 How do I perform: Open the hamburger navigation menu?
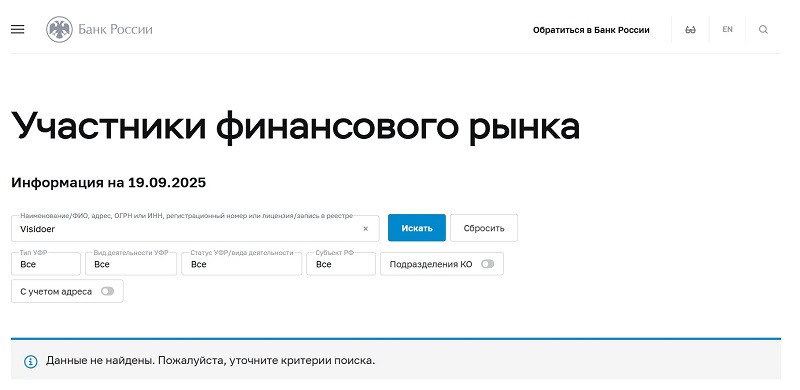(x=17, y=30)
